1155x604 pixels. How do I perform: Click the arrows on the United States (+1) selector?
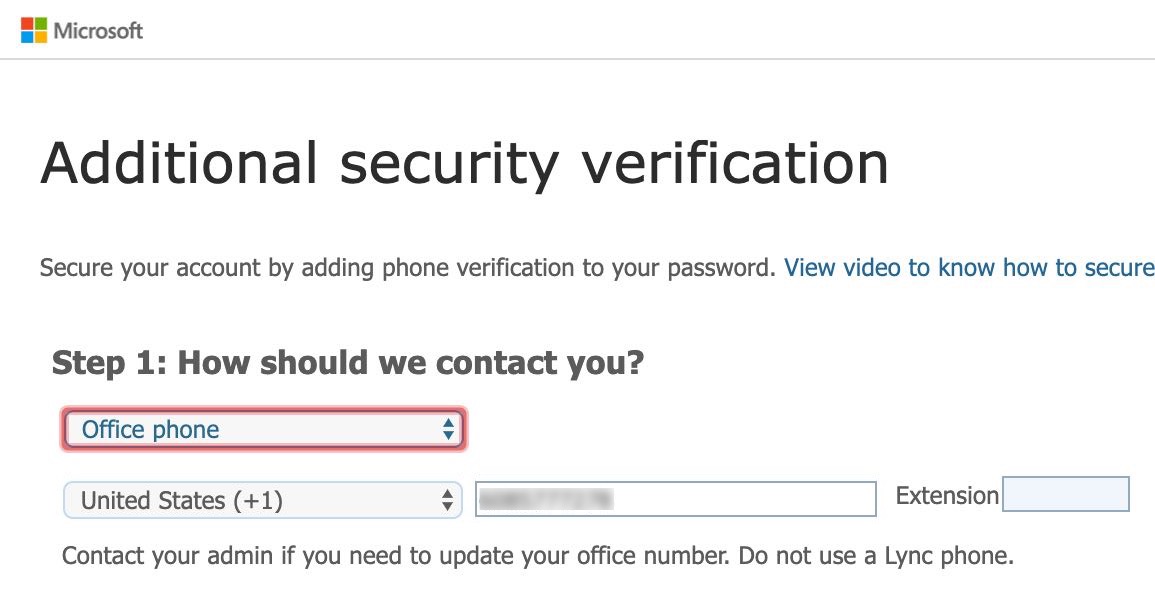(x=448, y=500)
